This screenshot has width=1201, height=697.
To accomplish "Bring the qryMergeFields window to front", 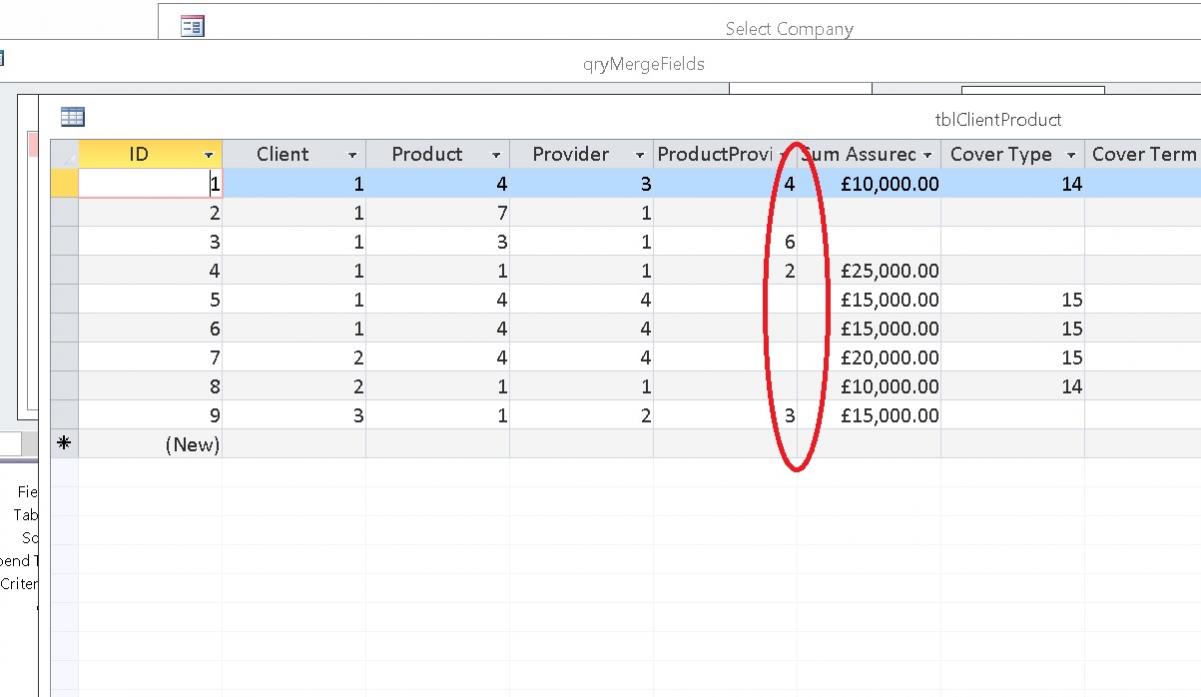I will [643, 64].
